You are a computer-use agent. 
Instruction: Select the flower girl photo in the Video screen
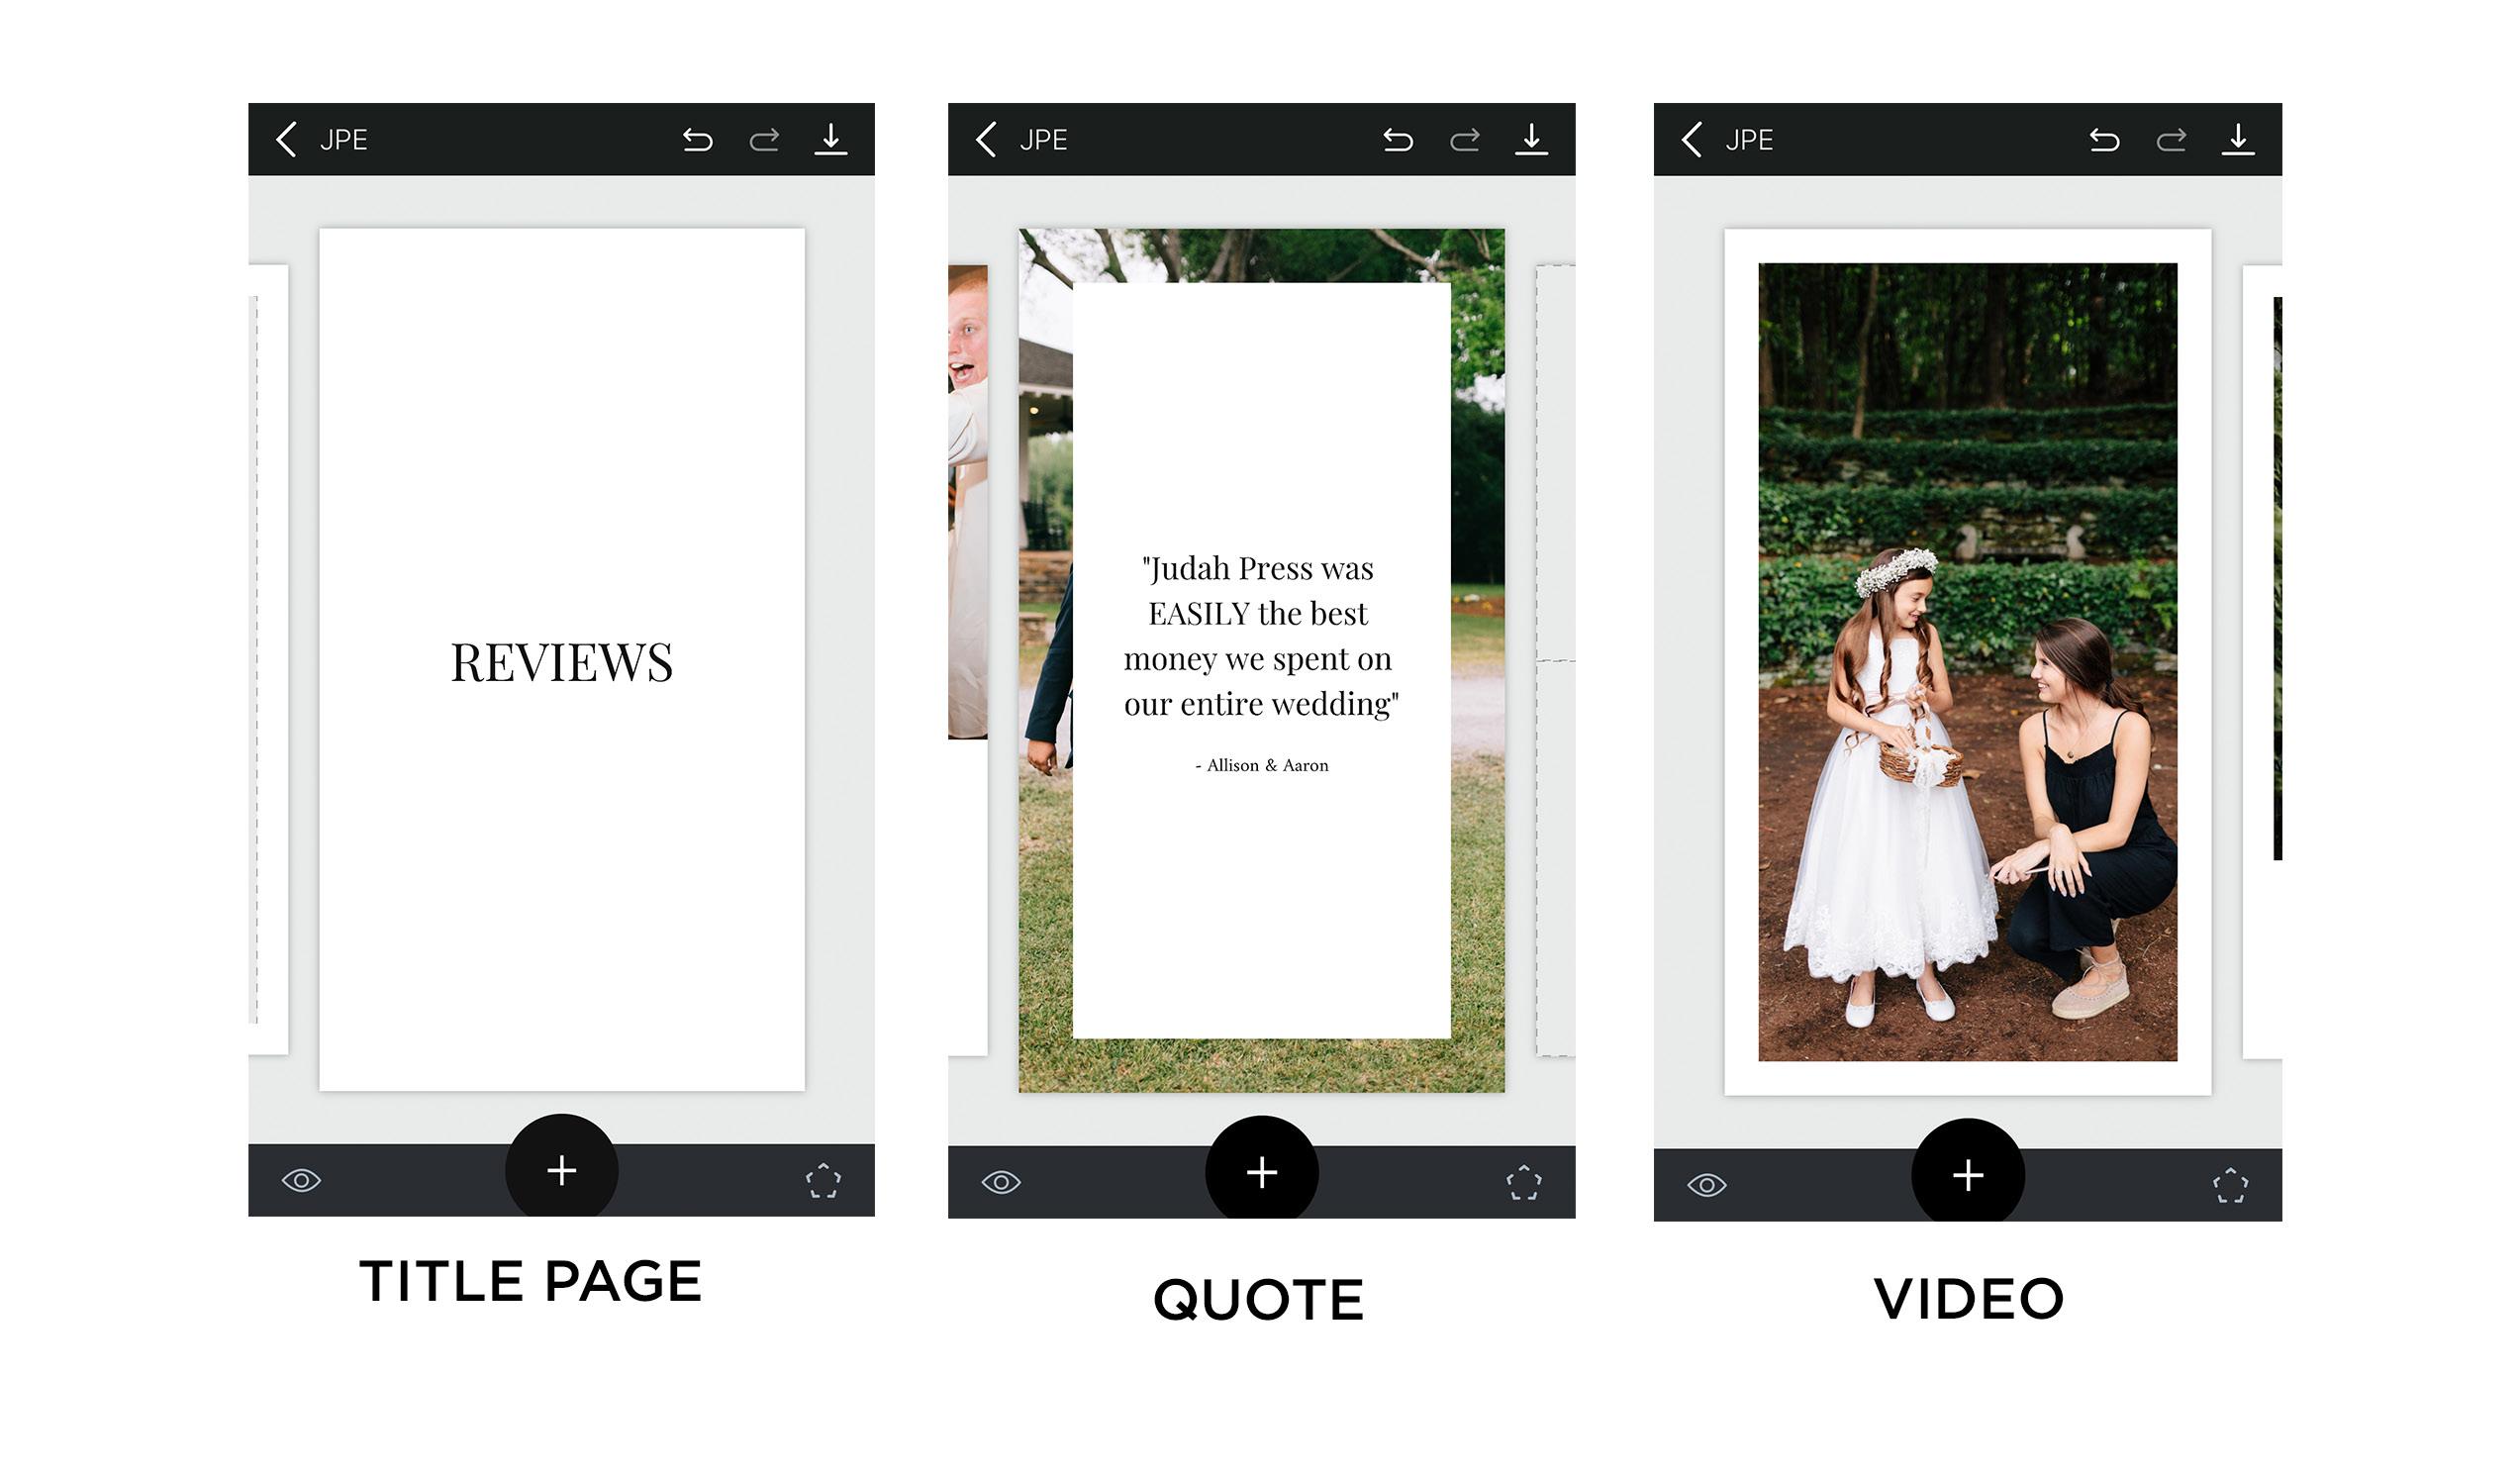coord(1968,662)
